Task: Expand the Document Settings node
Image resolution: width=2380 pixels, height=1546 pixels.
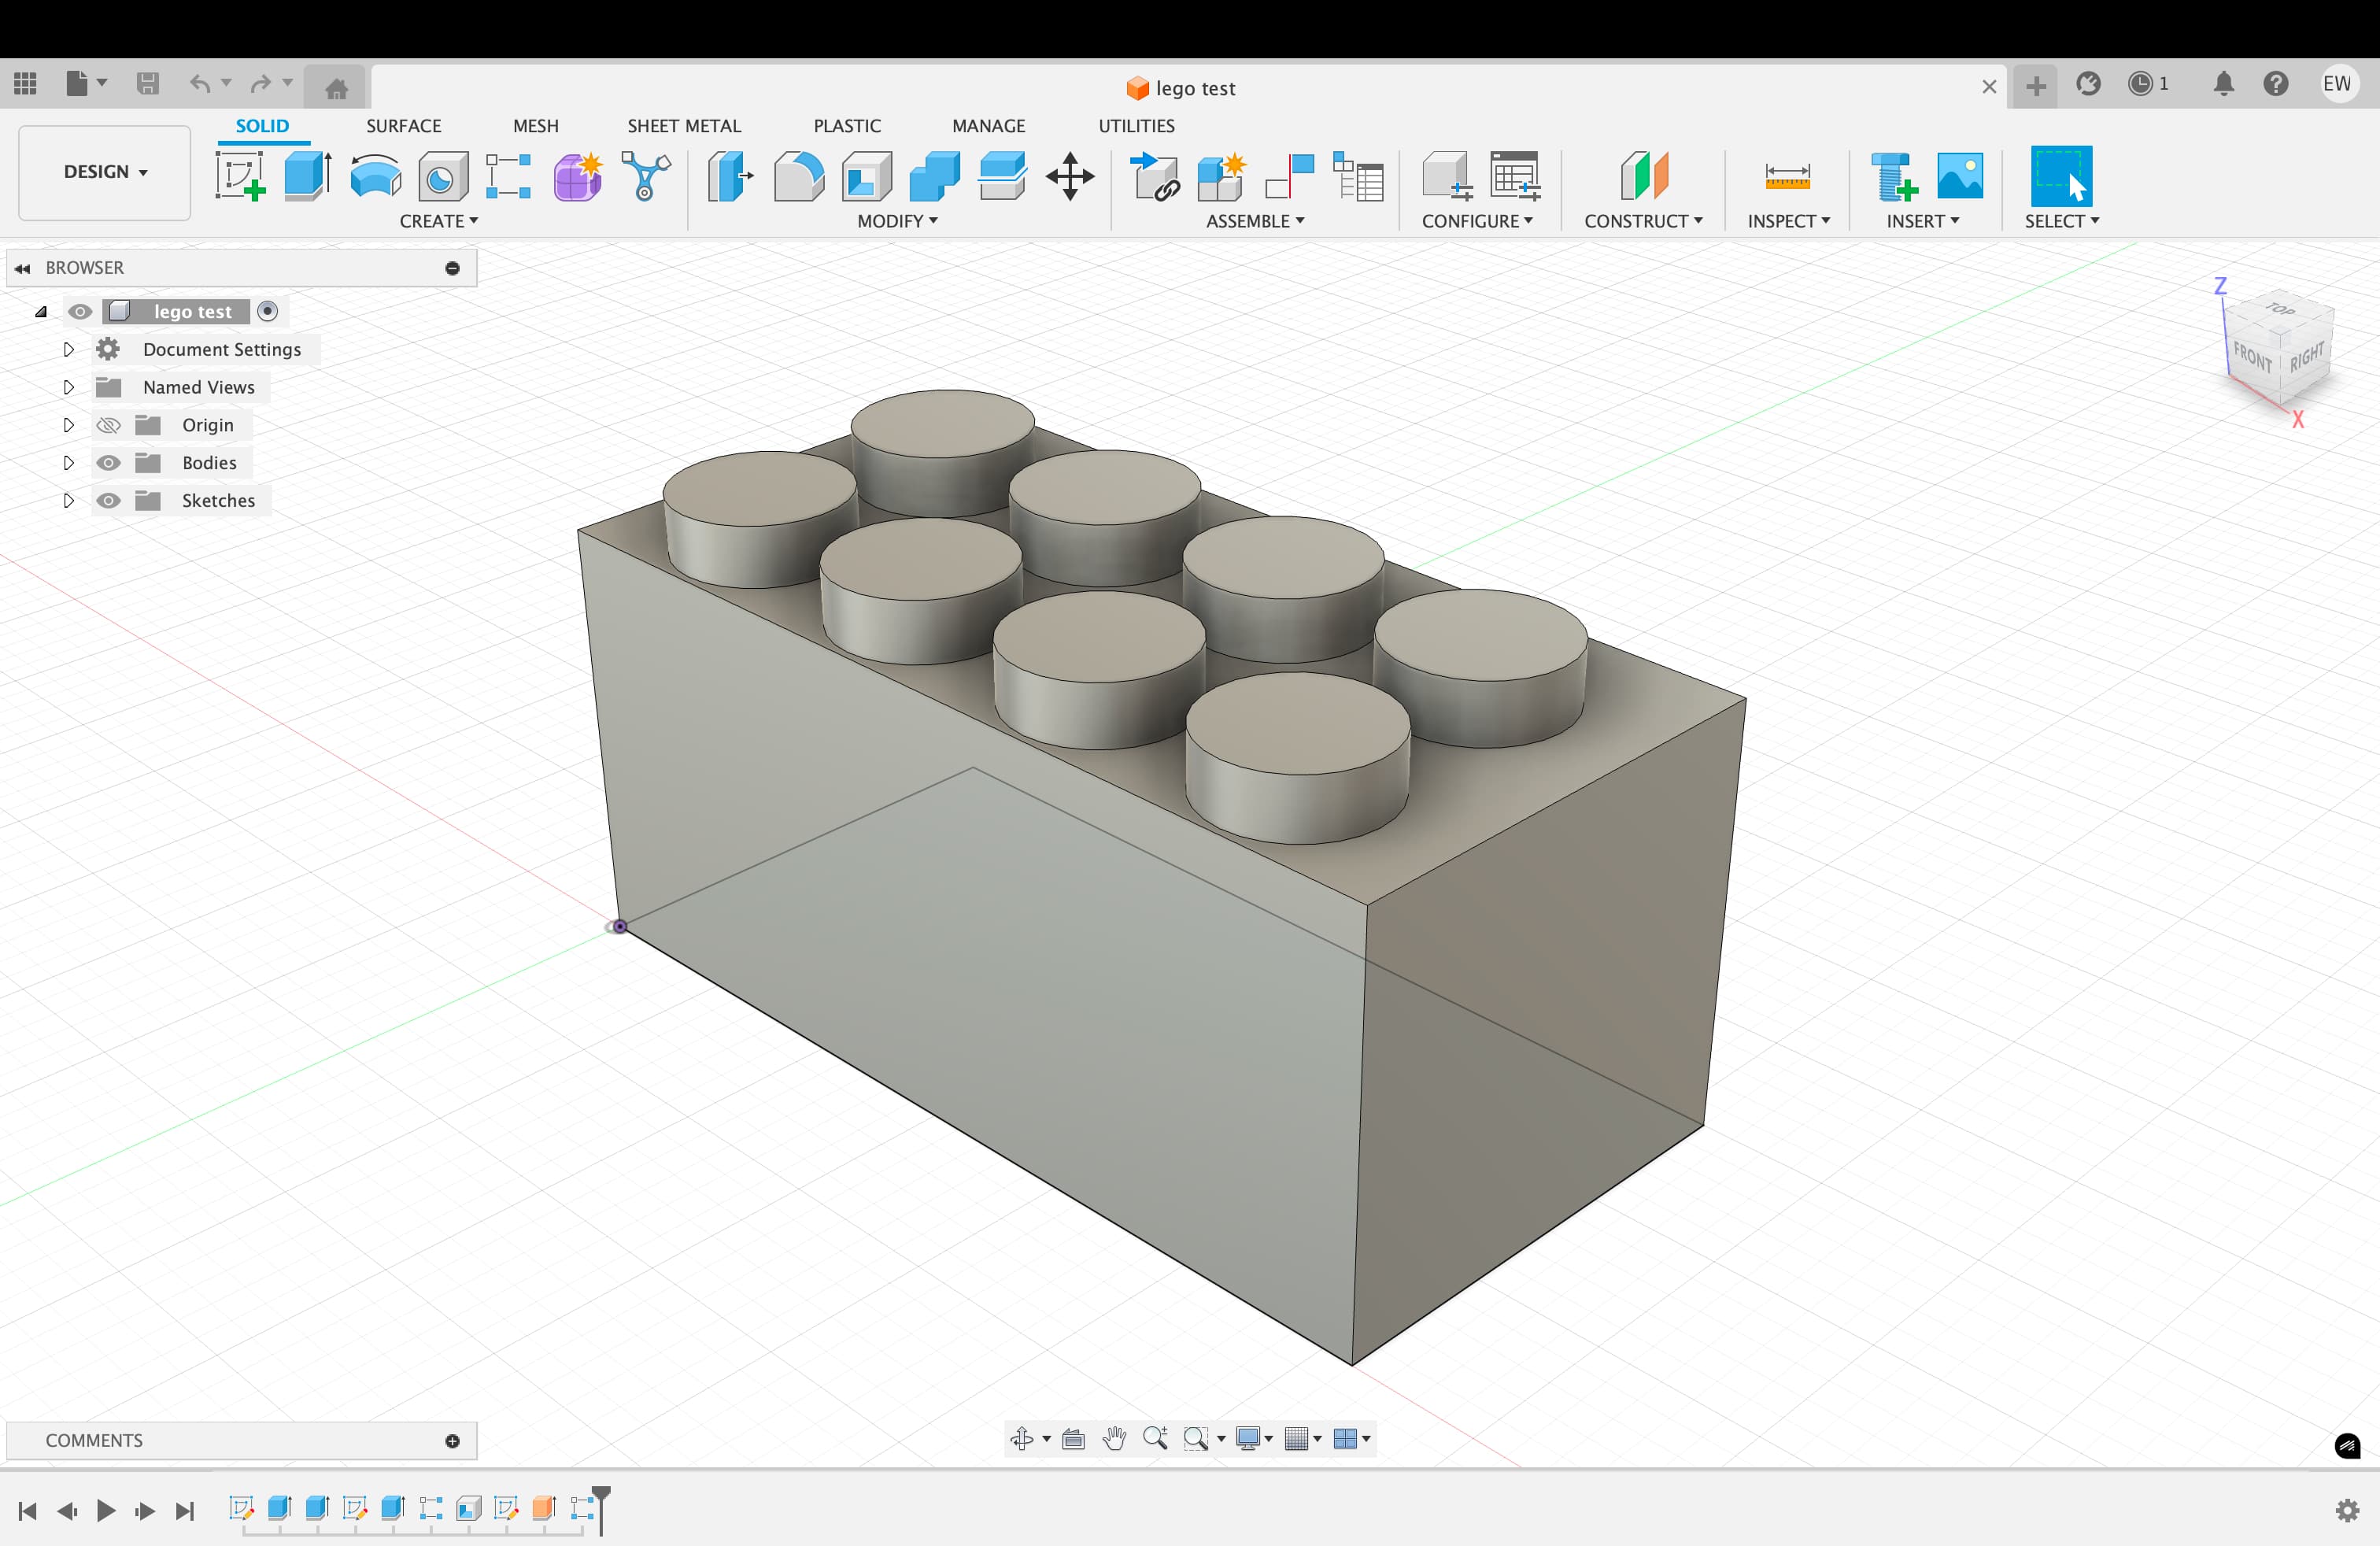Action: point(68,349)
